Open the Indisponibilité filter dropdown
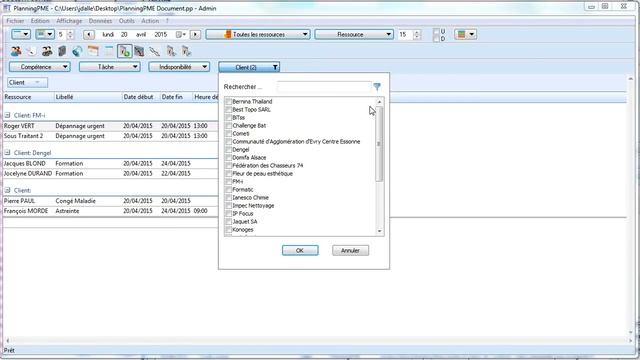The image size is (640, 360). point(179,67)
